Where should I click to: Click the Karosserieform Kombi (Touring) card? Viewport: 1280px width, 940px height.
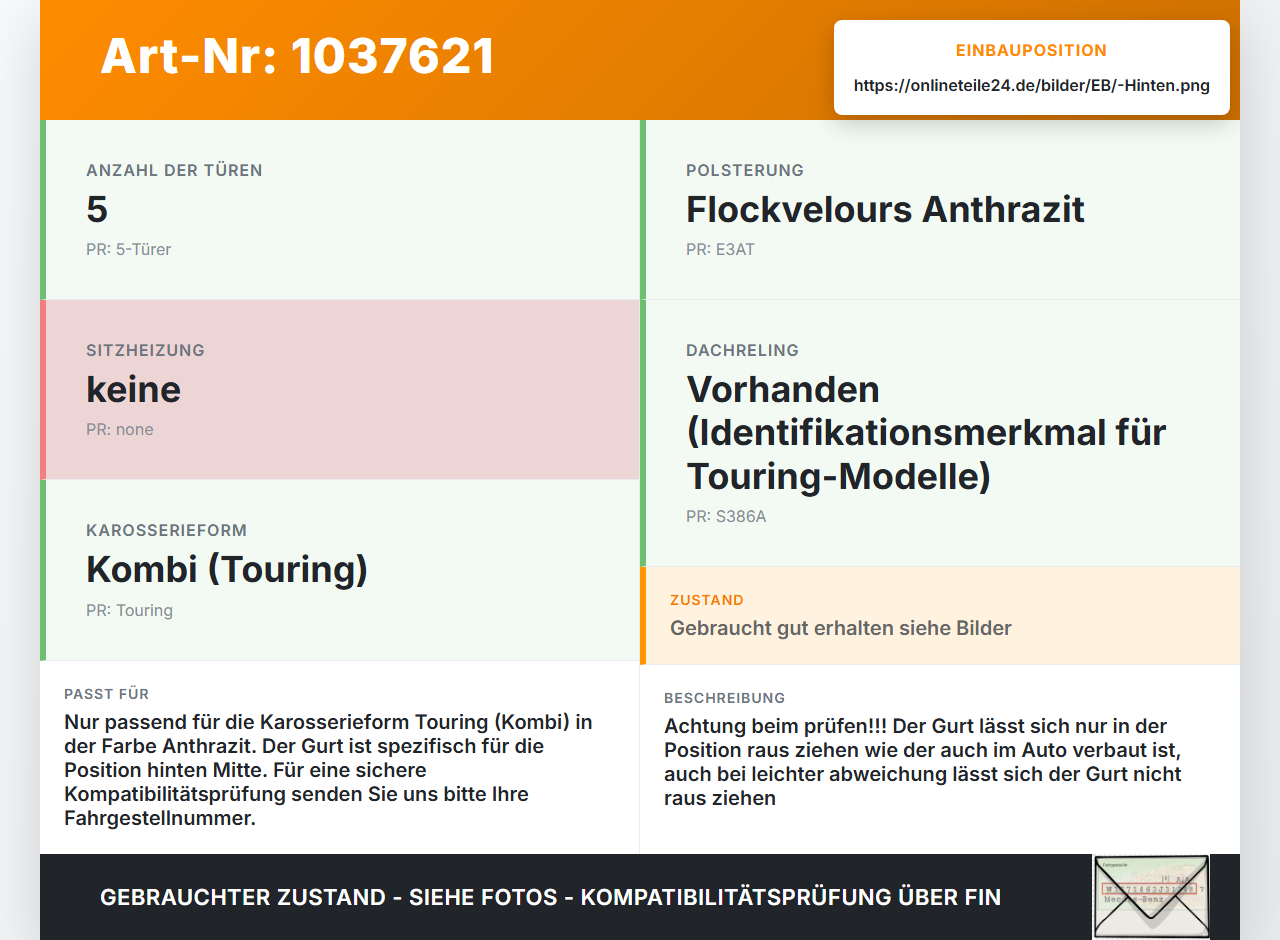click(340, 570)
